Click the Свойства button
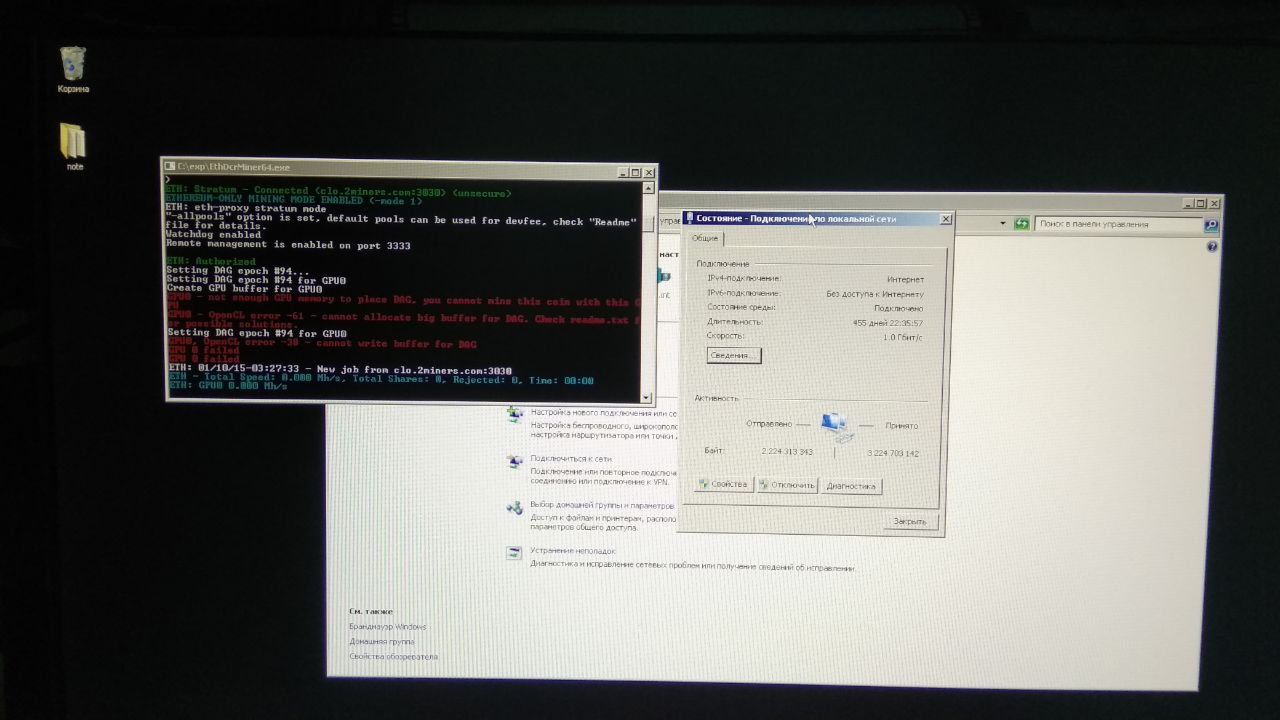Image resolution: width=1280 pixels, height=720 pixels. [723, 485]
